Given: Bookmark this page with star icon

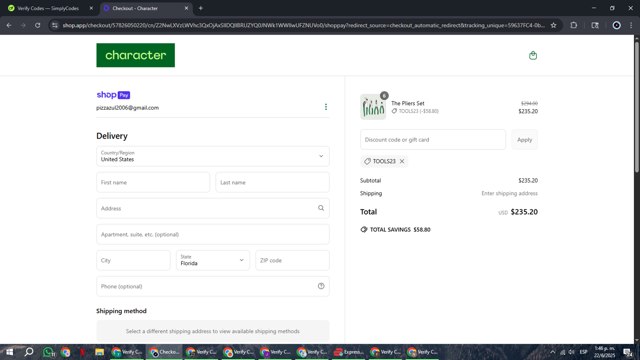Looking at the screenshot, I should click(553, 25).
